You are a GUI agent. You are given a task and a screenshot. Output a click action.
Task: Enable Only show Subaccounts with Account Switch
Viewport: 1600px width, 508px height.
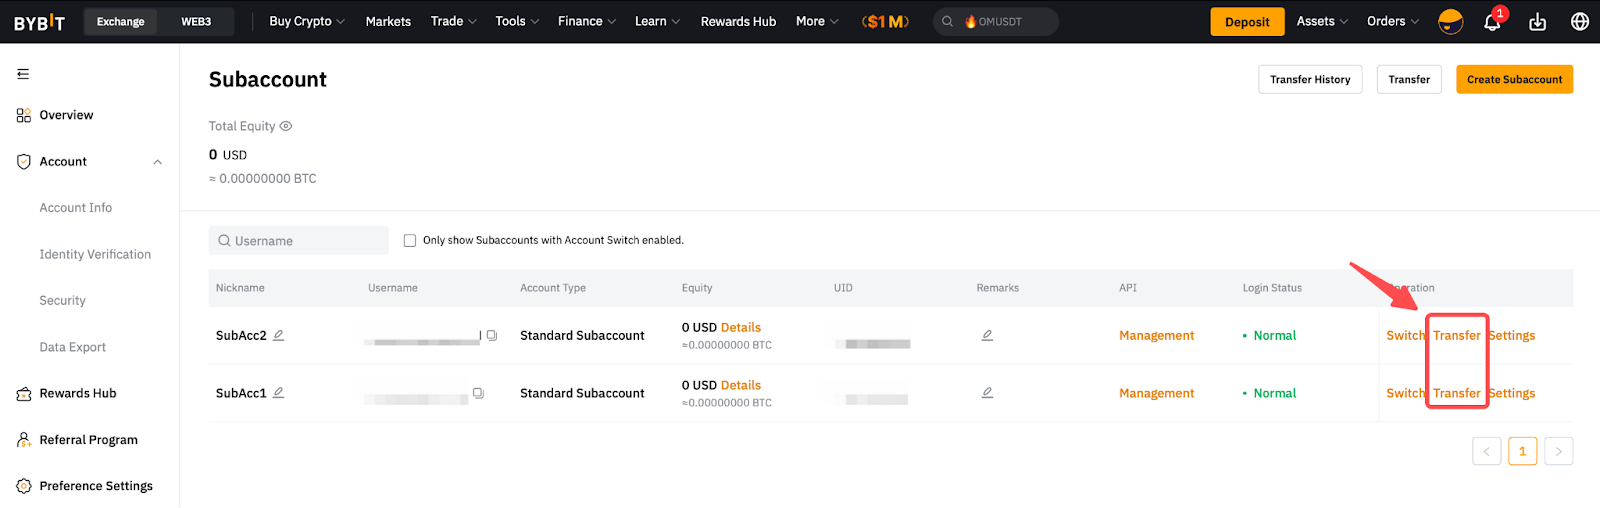(x=410, y=241)
